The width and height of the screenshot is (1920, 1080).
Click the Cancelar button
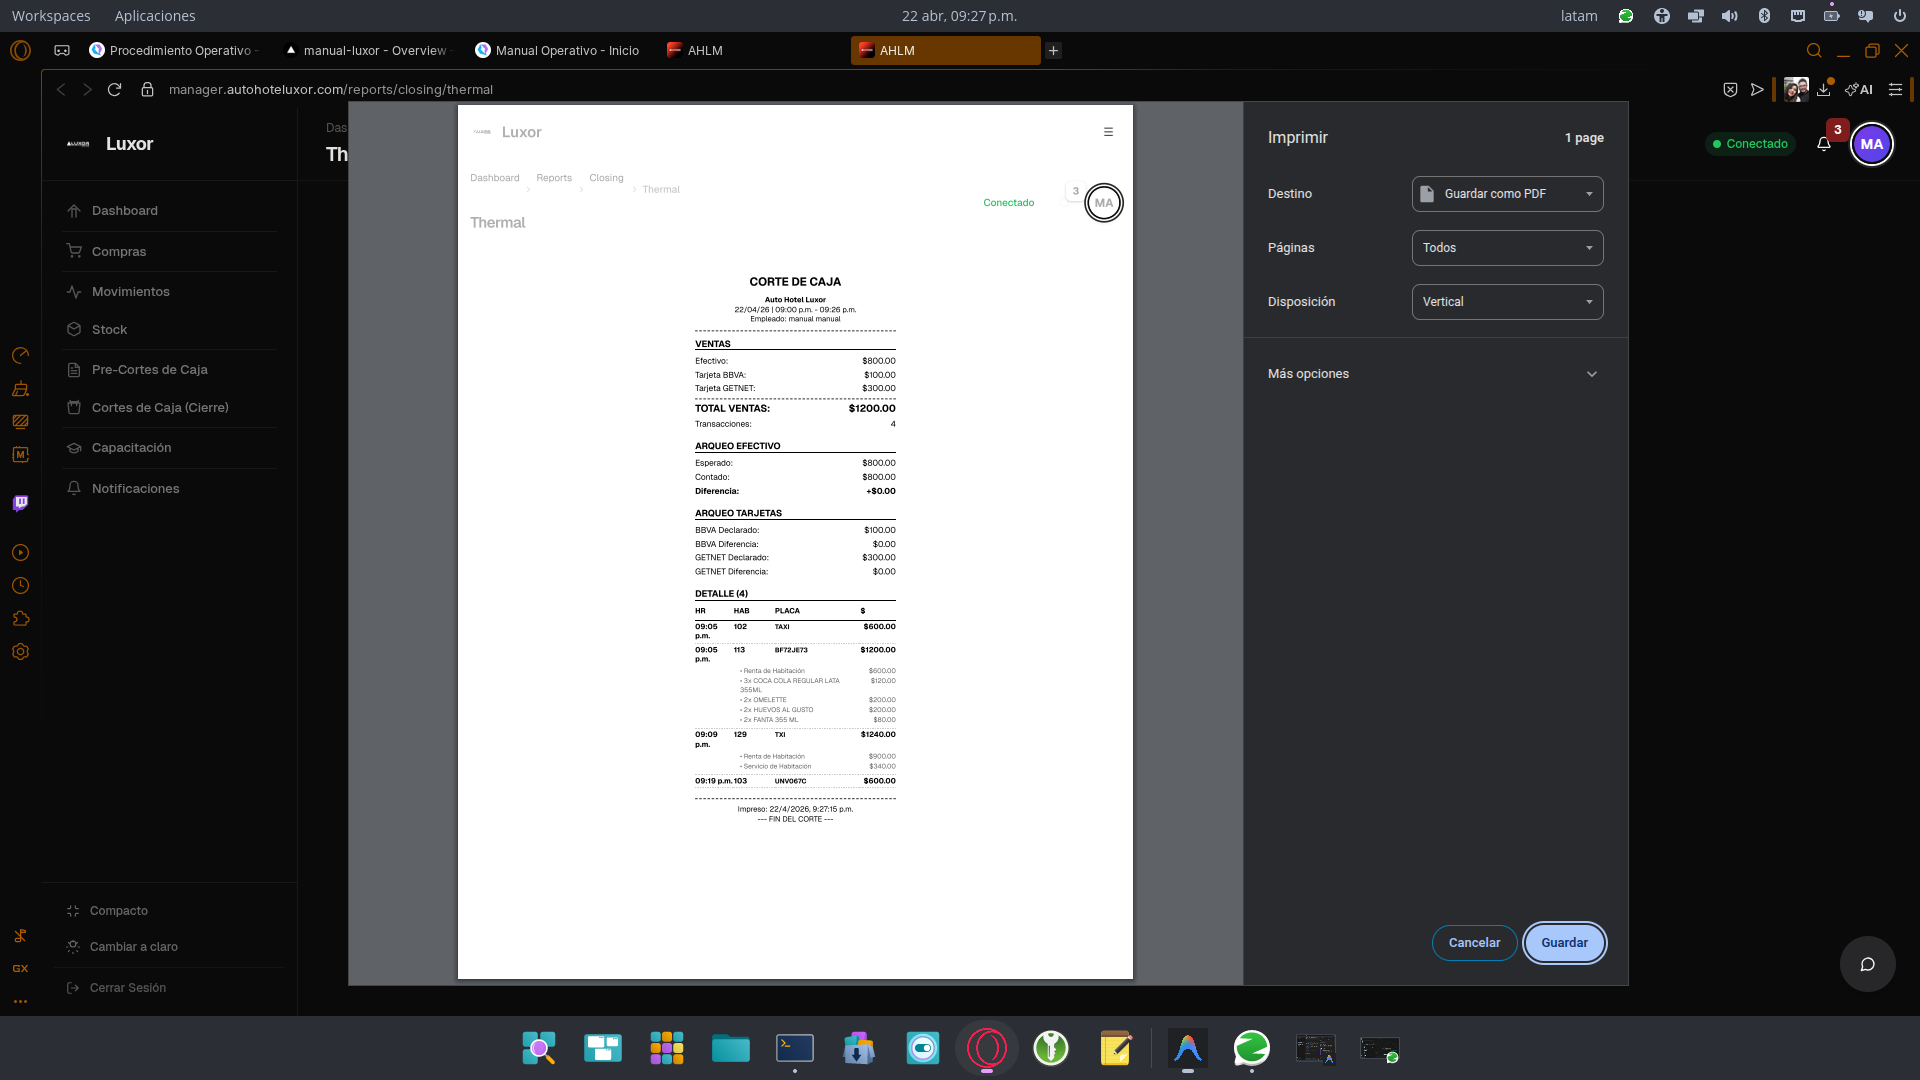click(1474, 943)
